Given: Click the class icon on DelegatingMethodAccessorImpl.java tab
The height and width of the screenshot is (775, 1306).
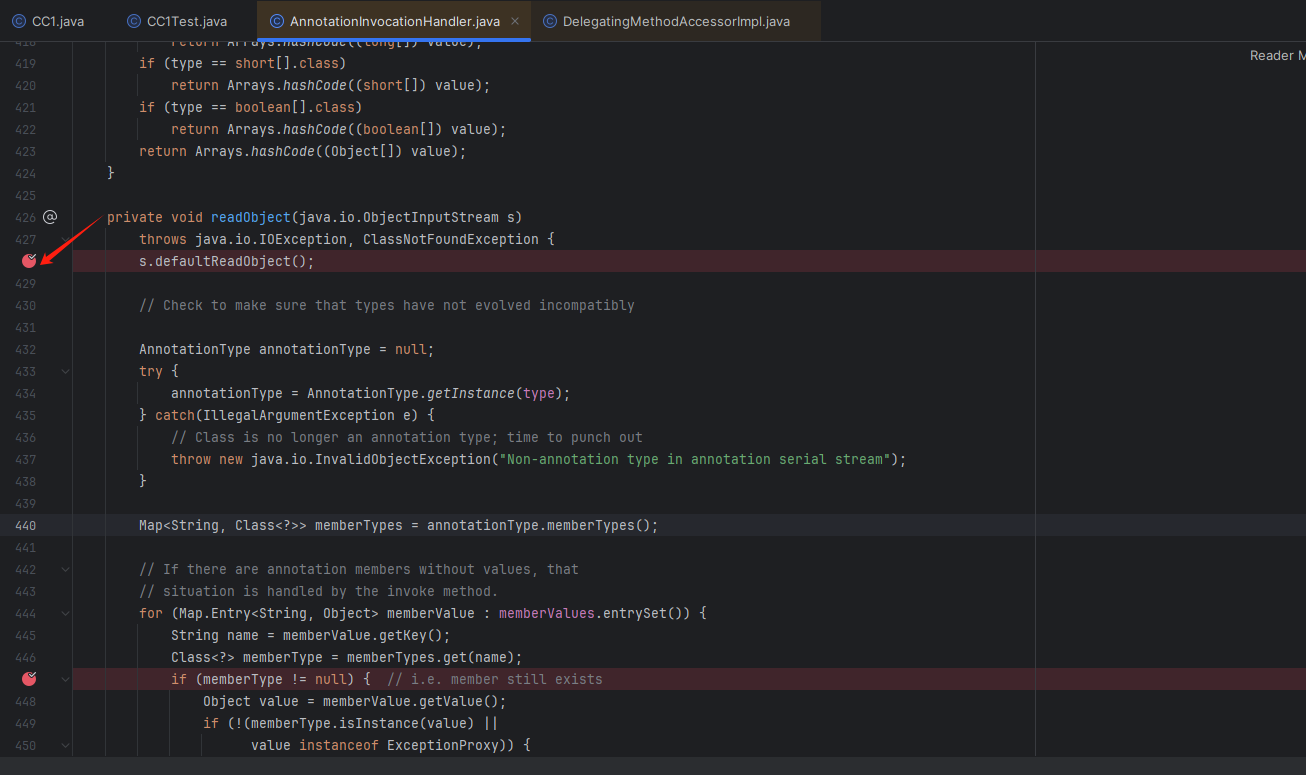Looking at the screenshot, I should tap(550, 21).
